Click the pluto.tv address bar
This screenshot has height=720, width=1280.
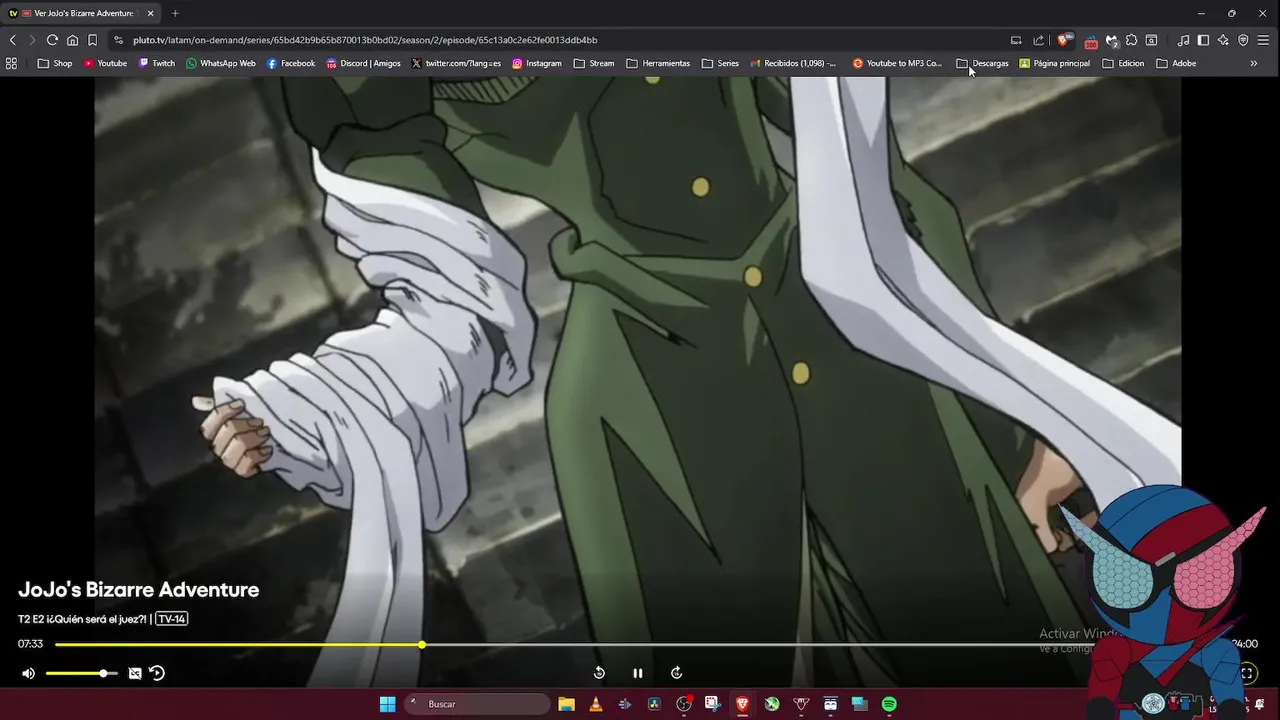(x=560, y=40)
